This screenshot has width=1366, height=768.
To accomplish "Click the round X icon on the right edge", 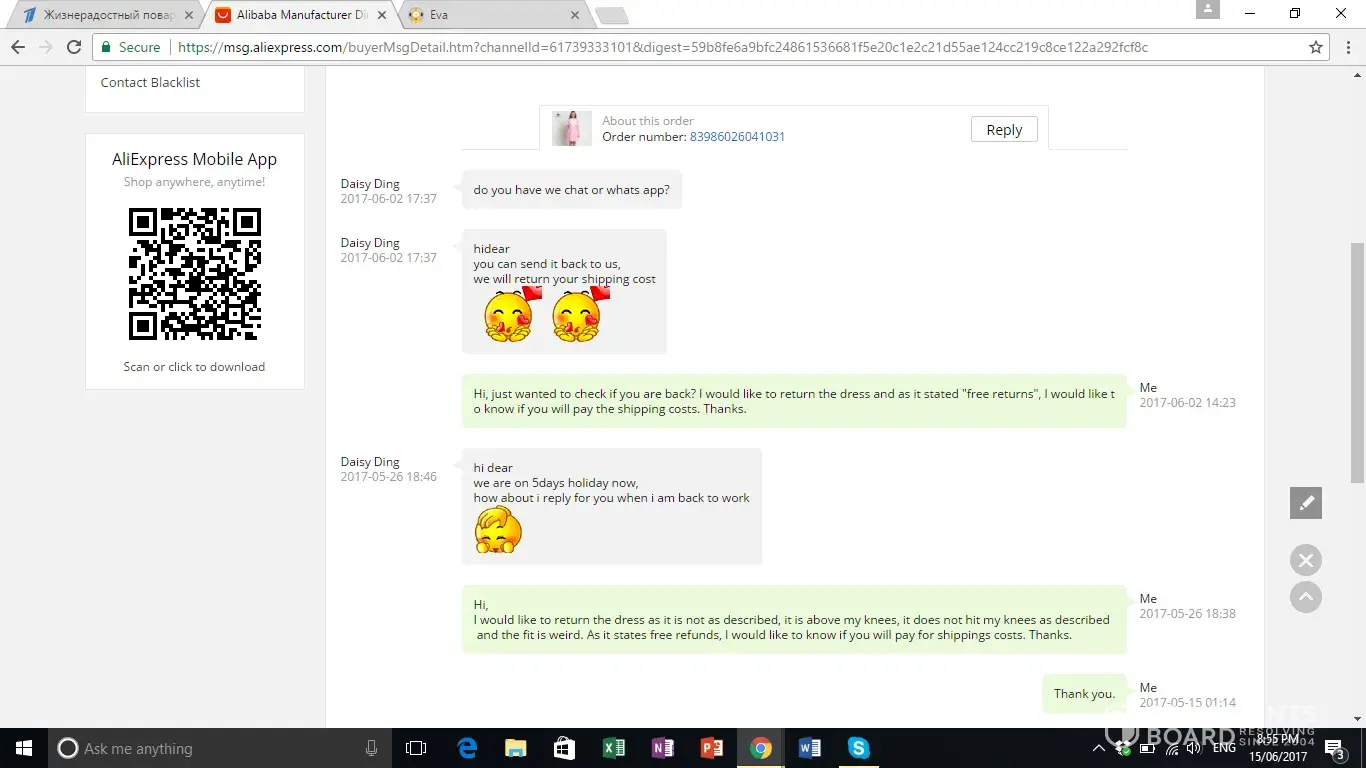I will (1306, 560).
